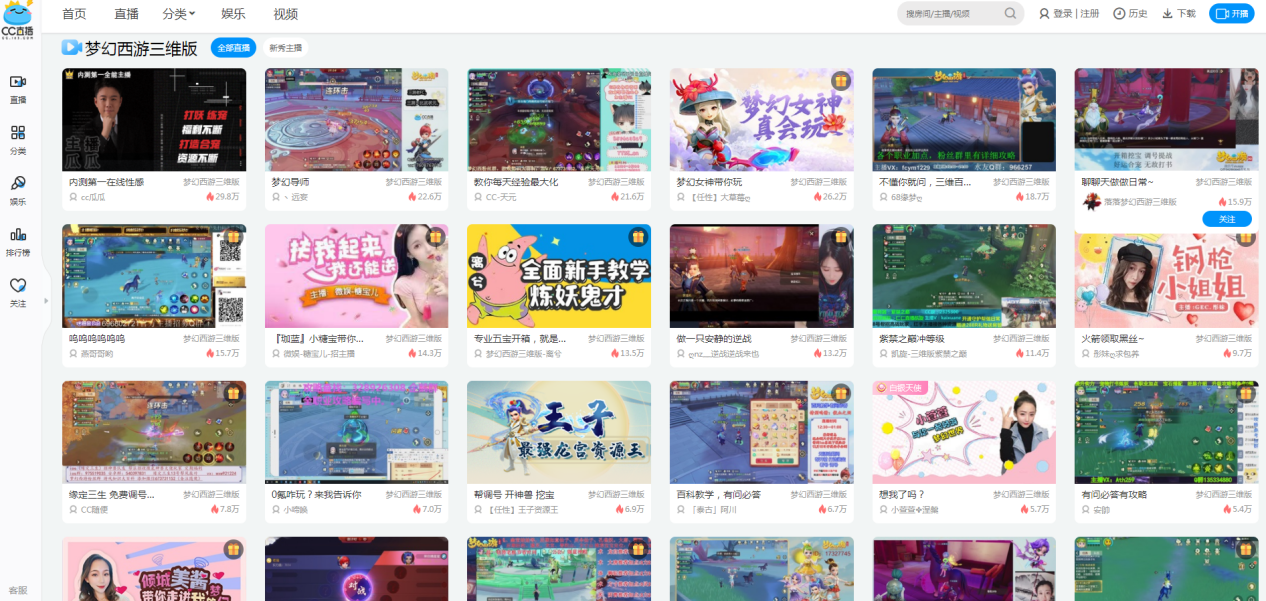
Task: Open the 分类 sidebar grid icon
Action: [x=18, y=138]
